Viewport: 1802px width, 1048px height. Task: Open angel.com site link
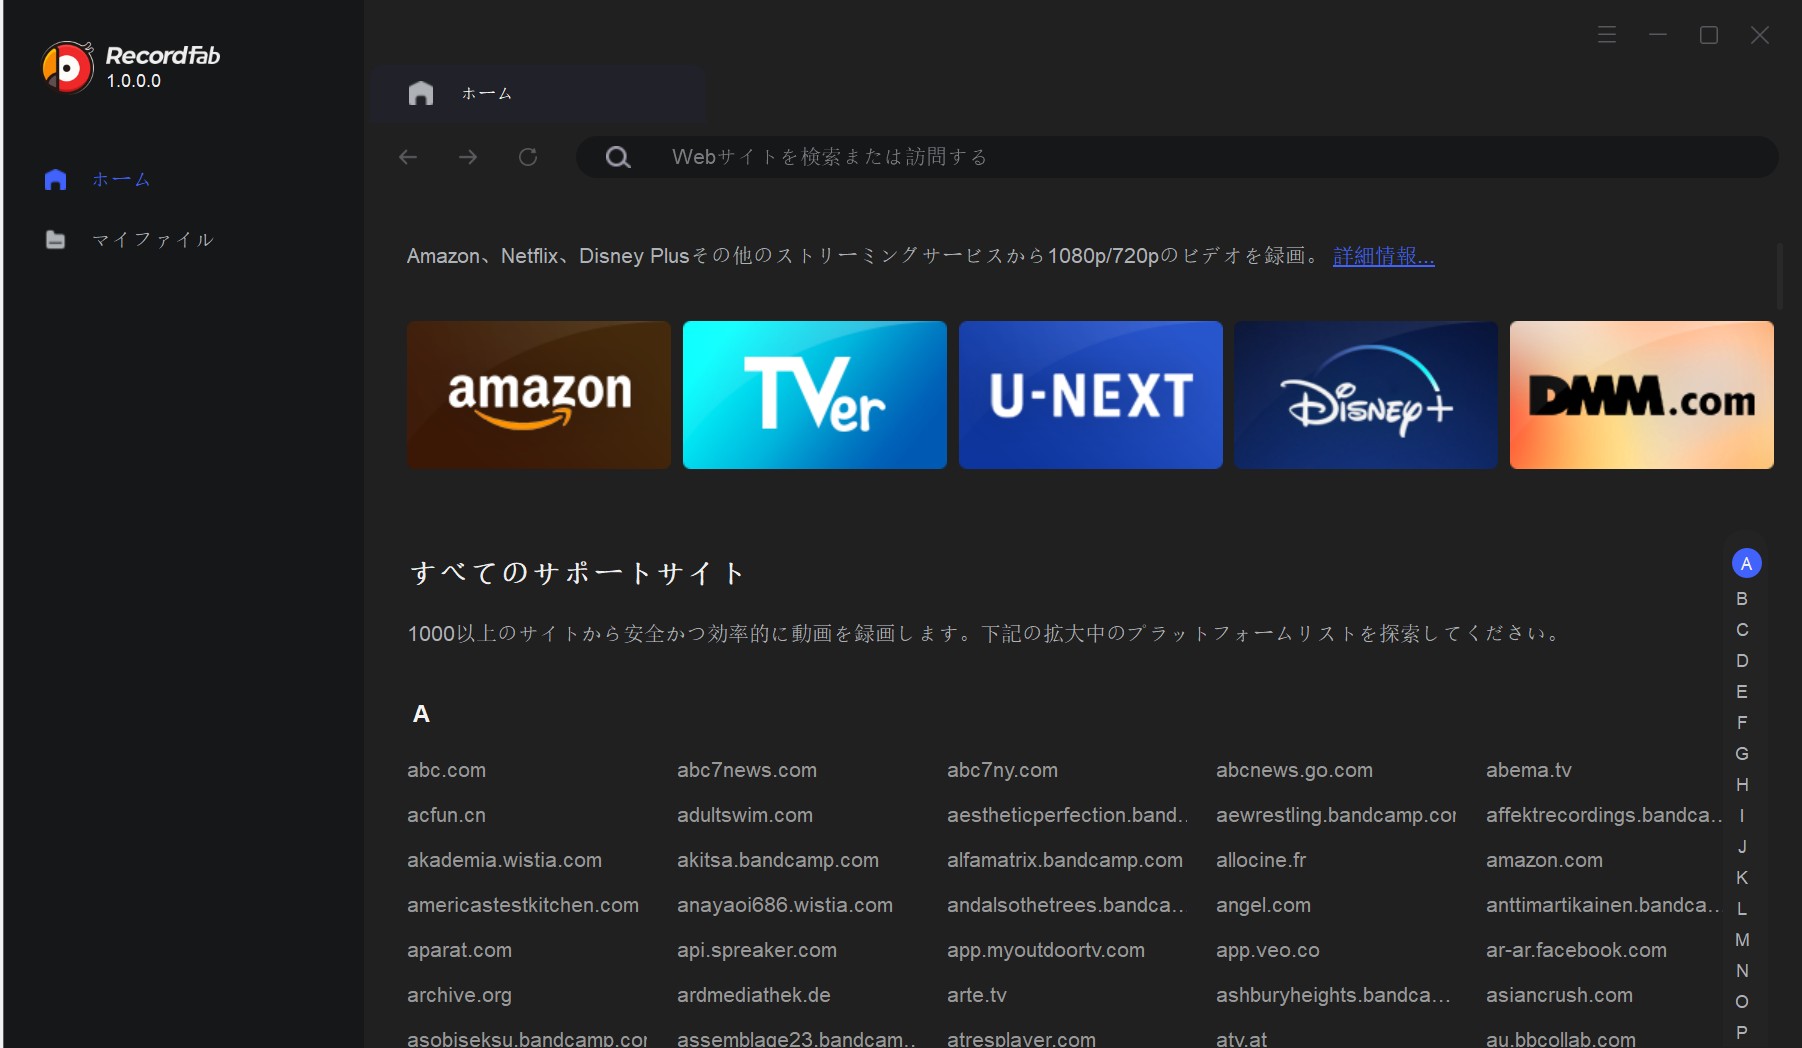pos(1263,905)
